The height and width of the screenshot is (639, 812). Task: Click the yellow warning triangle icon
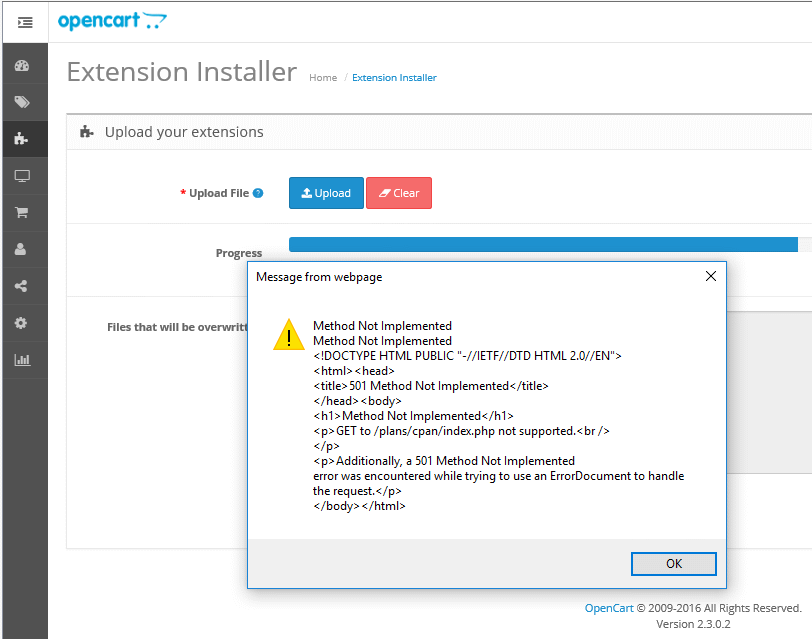pyautogui.click(x=288, y=335)
